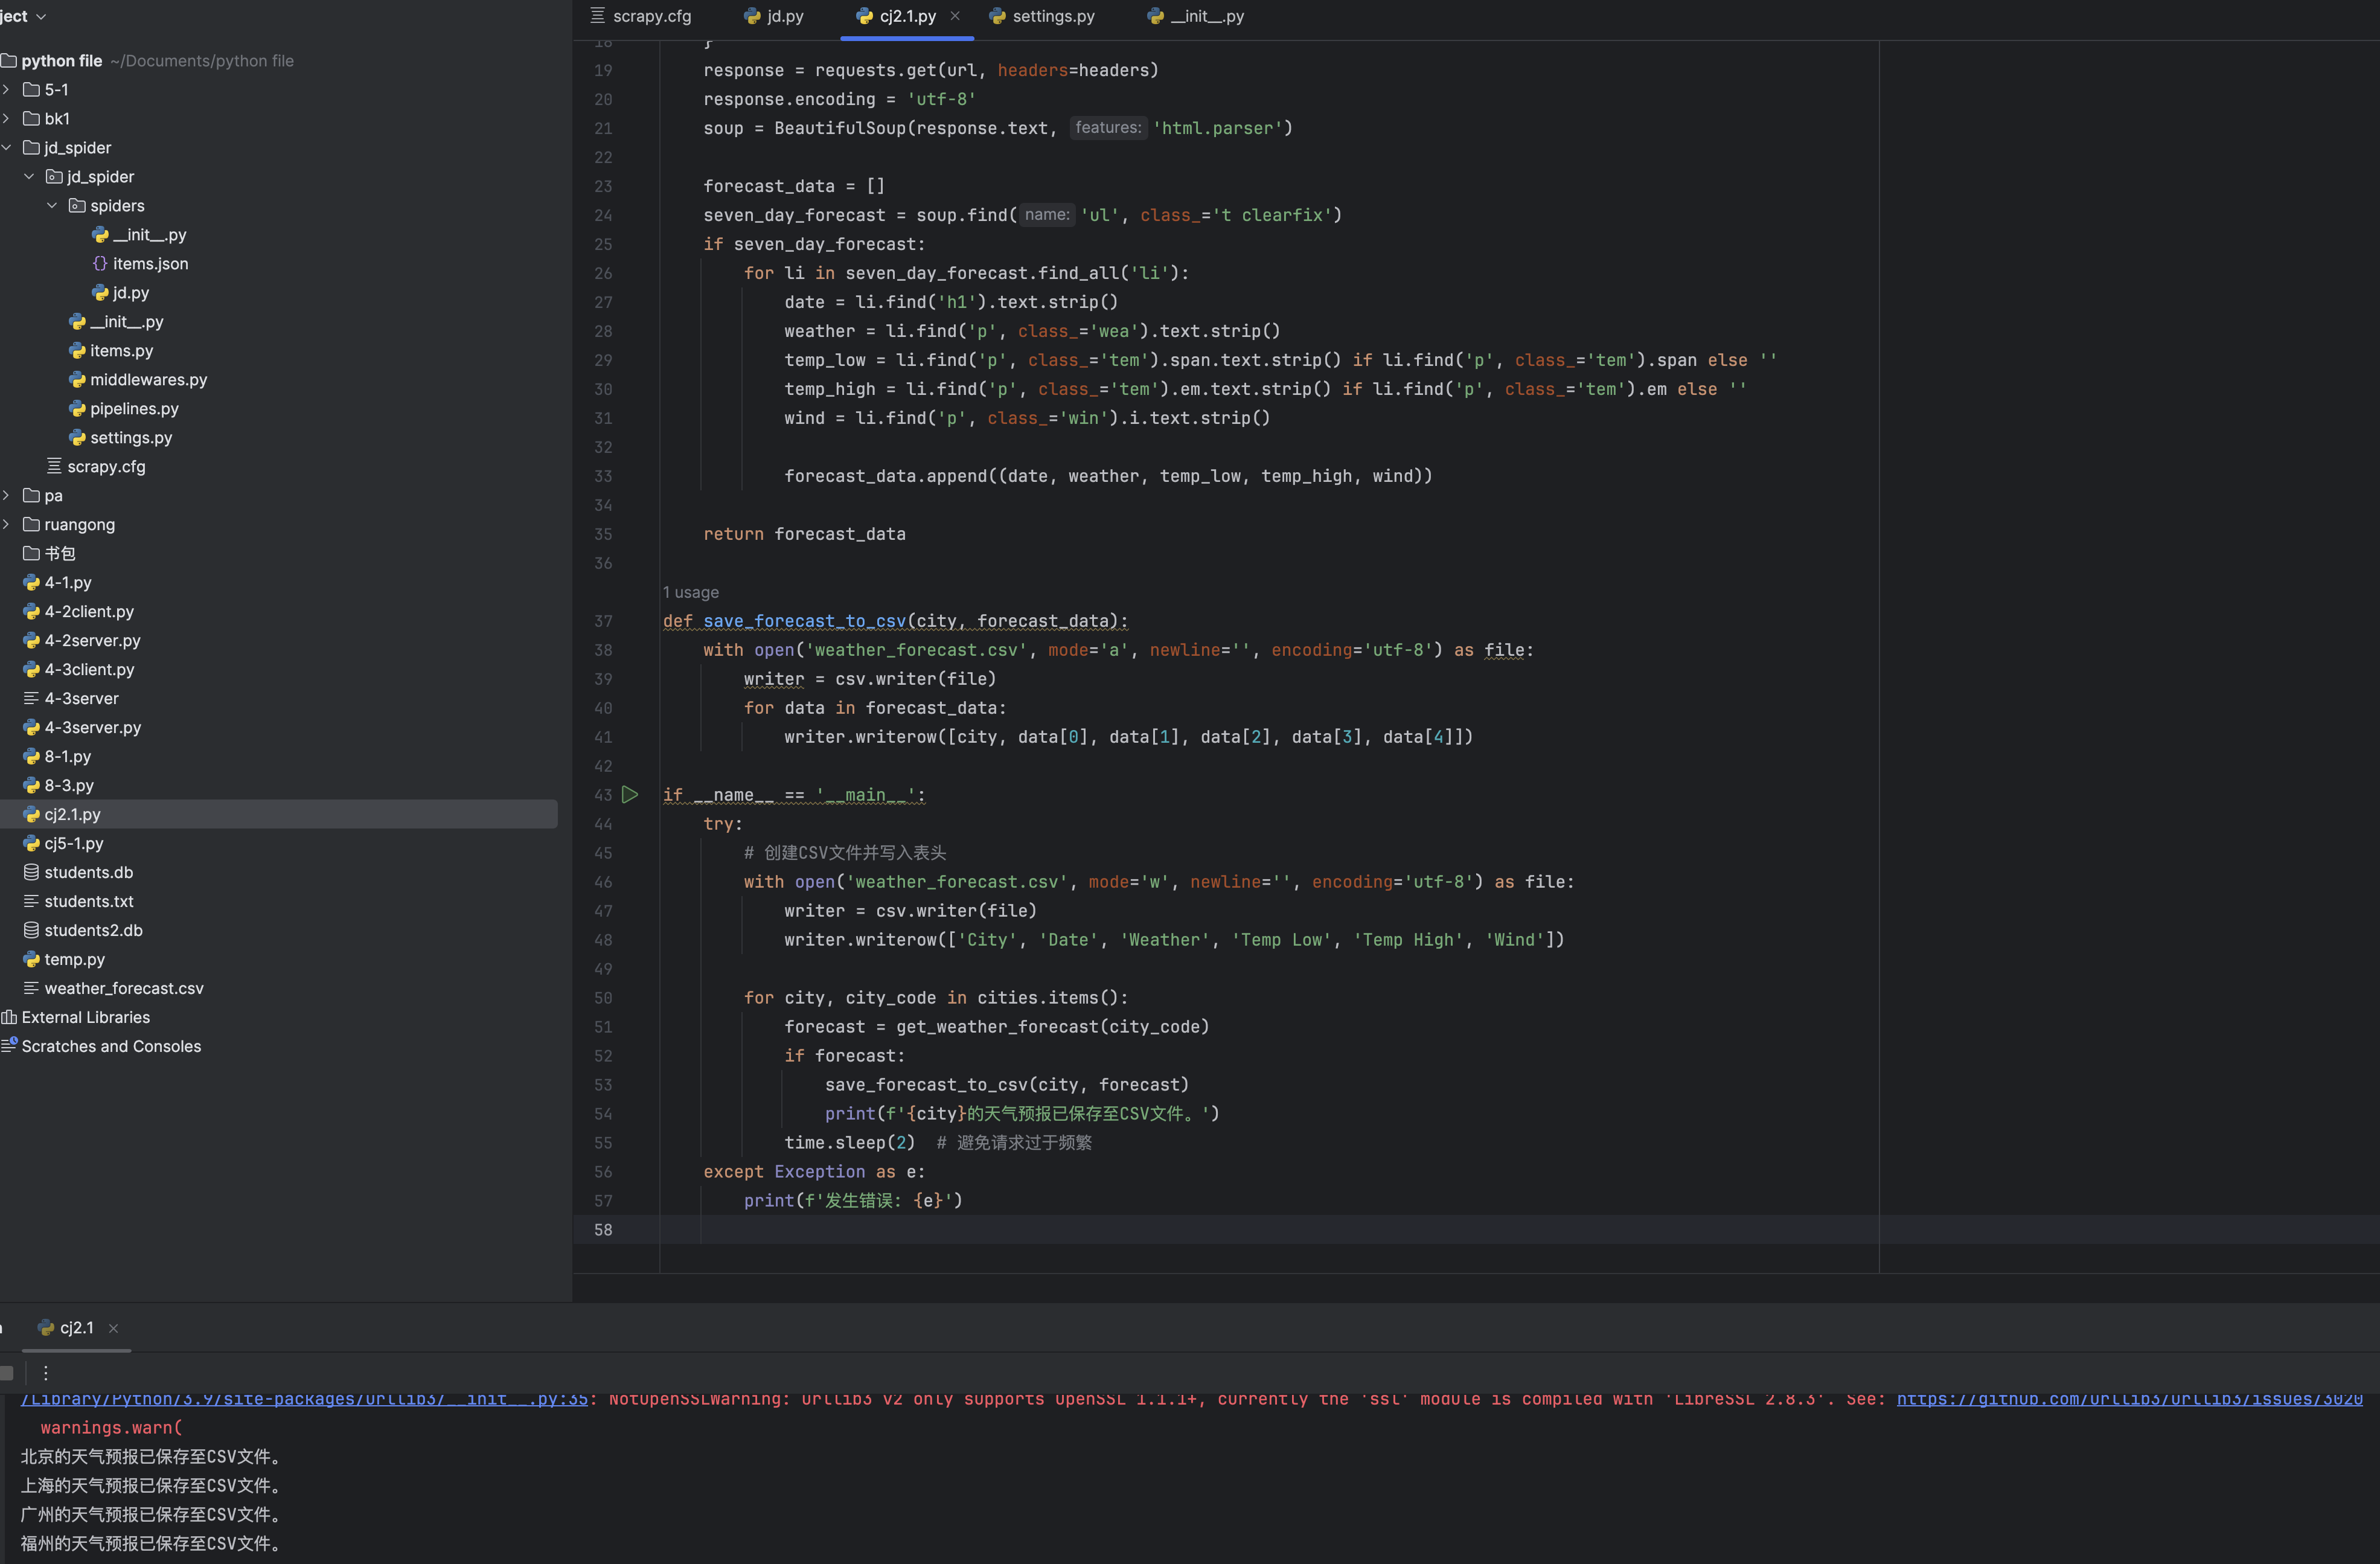Open the github urllib3 issues link
Viewport: 2380px width, 1564px height.
coord(2129,1399)
